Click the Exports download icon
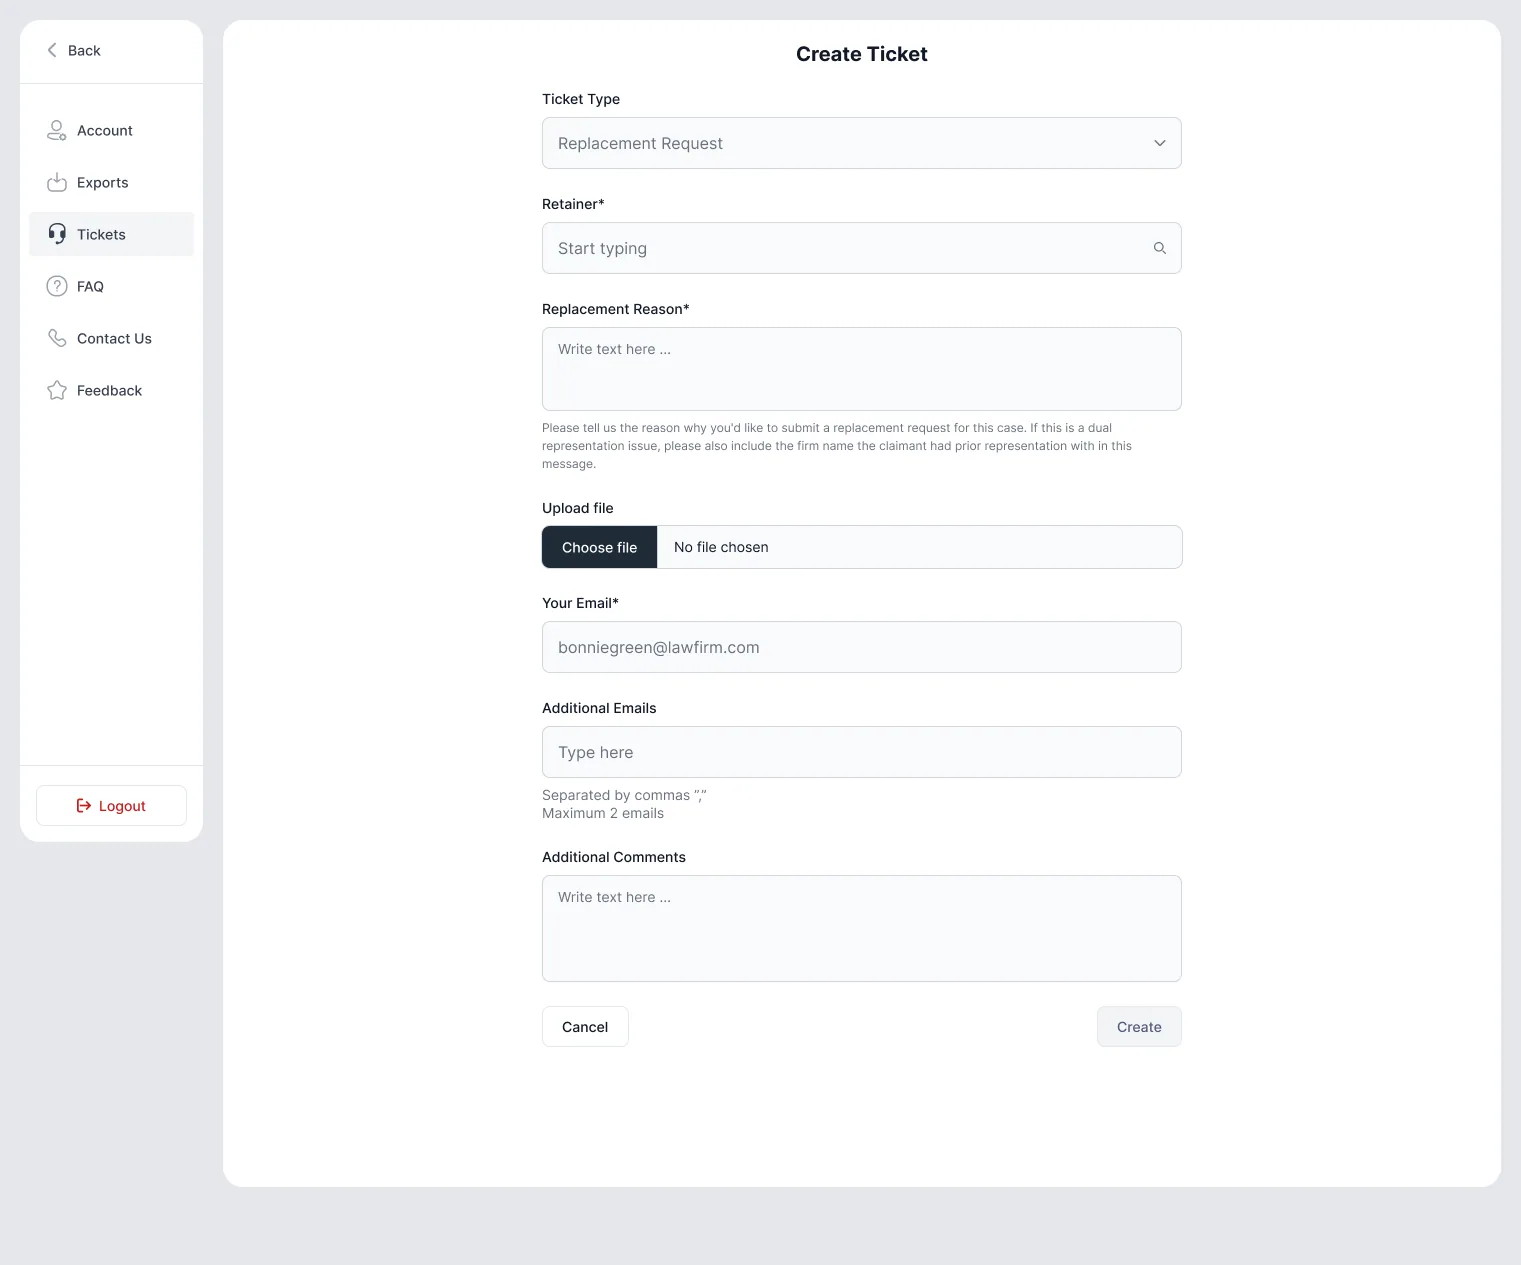Viewport: 1521px width, 1265px height. coord(57,183)
